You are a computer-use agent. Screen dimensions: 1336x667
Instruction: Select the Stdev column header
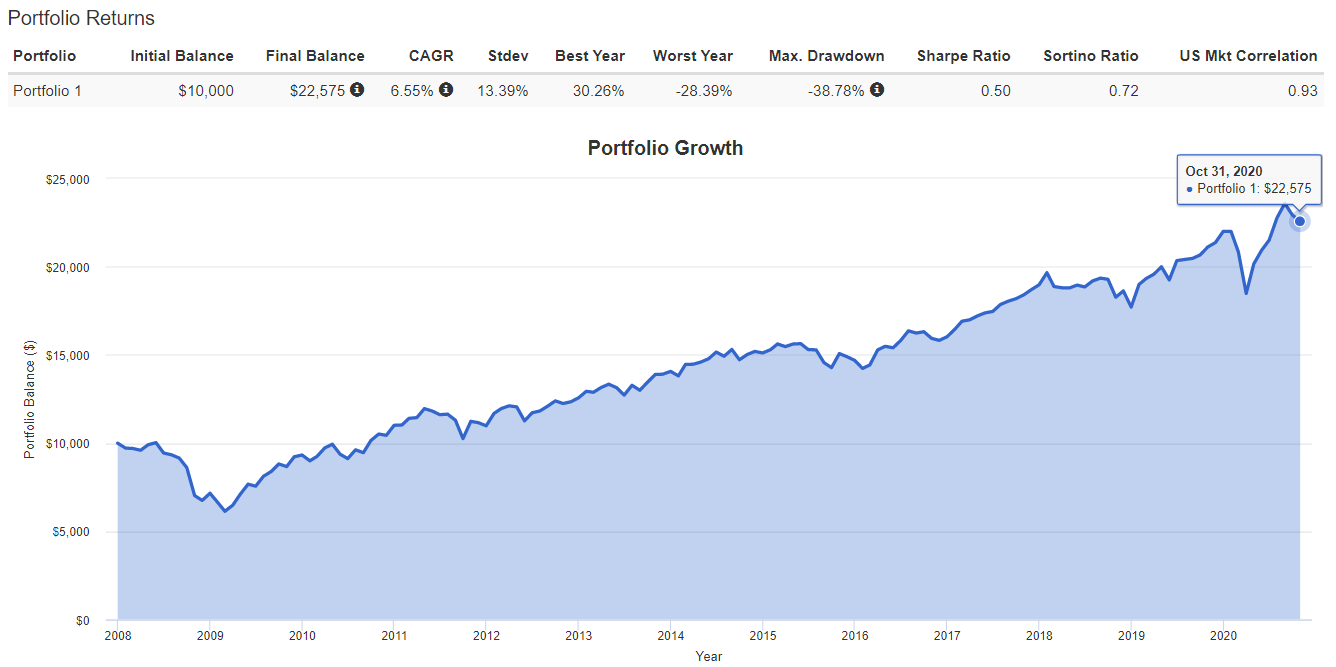(508, 56)
